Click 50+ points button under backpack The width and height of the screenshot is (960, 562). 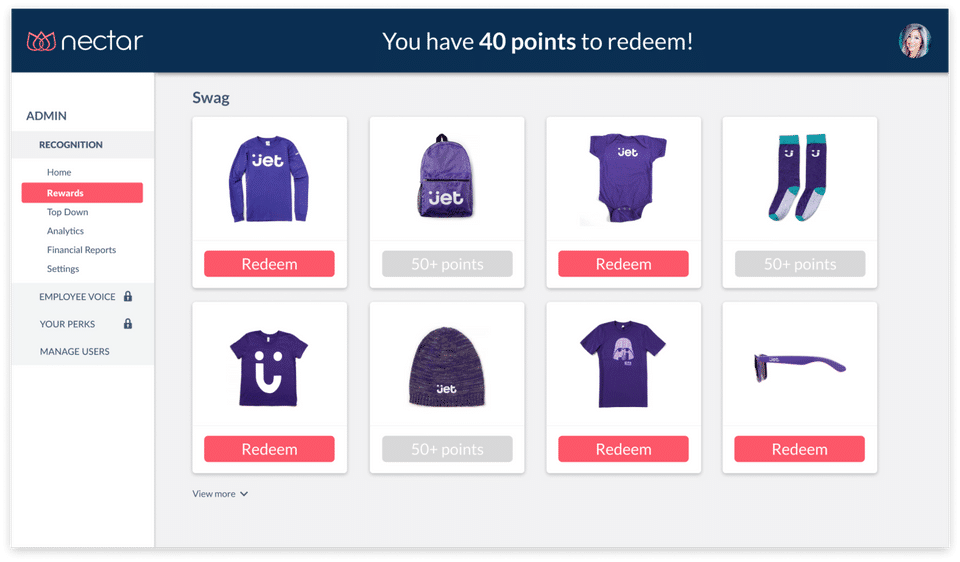tap(446, 264)
